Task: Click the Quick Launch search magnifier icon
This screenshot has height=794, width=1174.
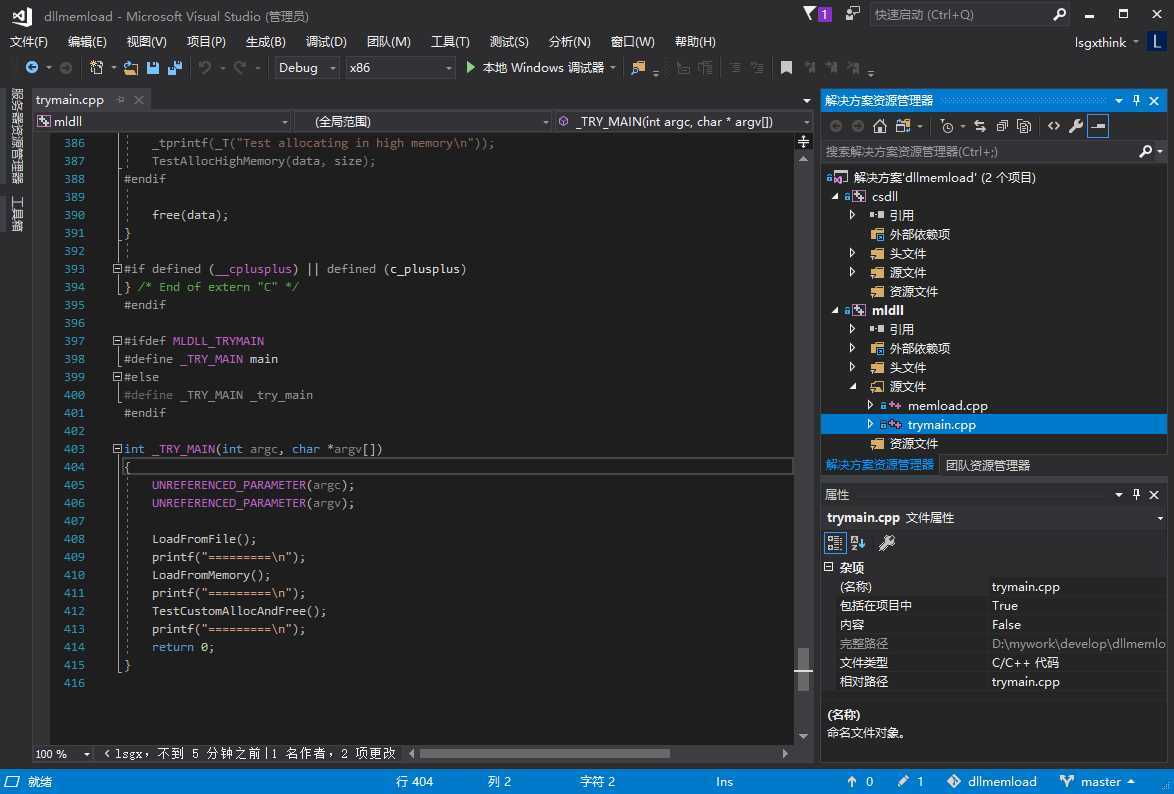Action: click(x=1059, y=14)
